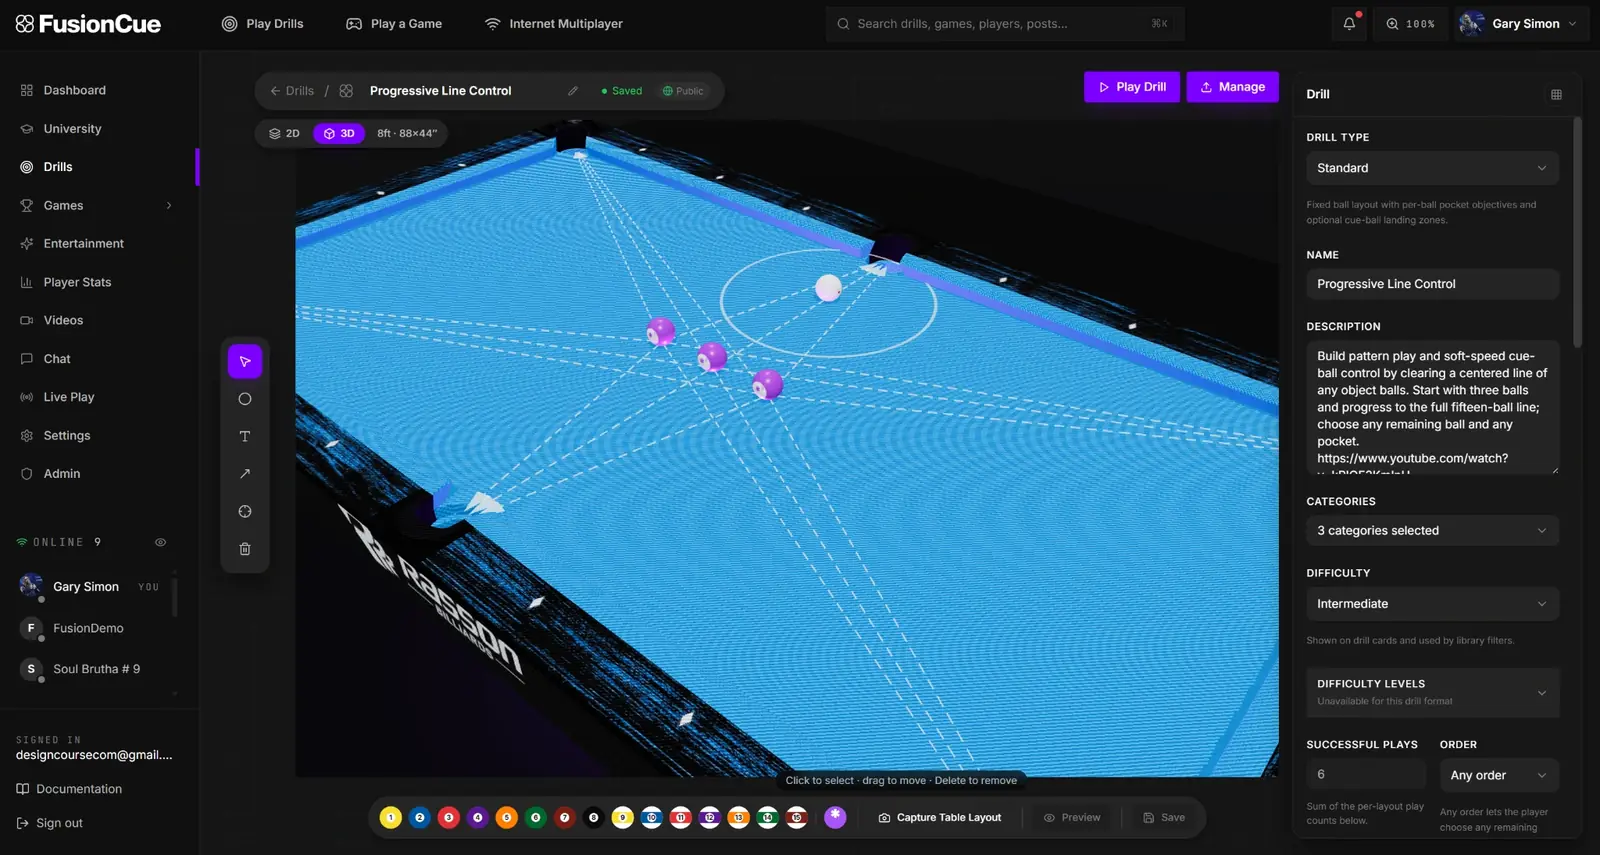Expand the Games sidebar submenu
1600x855 pixels.
tap(169, 206)
